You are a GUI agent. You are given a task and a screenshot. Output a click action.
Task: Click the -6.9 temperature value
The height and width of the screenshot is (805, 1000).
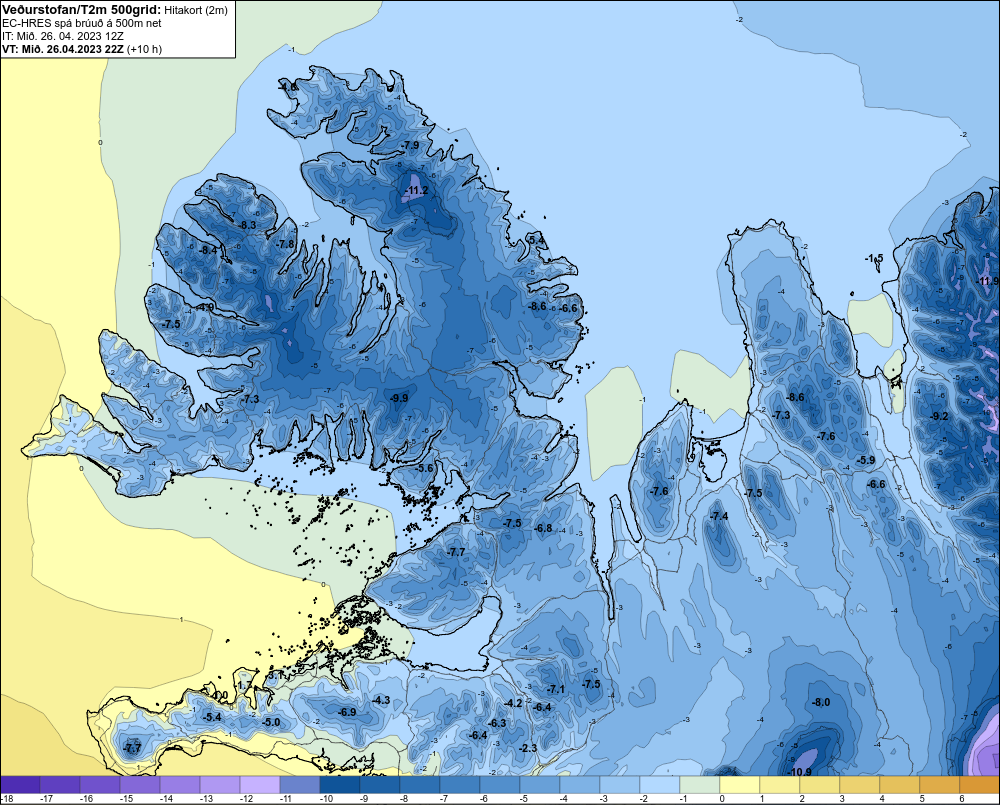click(x=348, y=712)
